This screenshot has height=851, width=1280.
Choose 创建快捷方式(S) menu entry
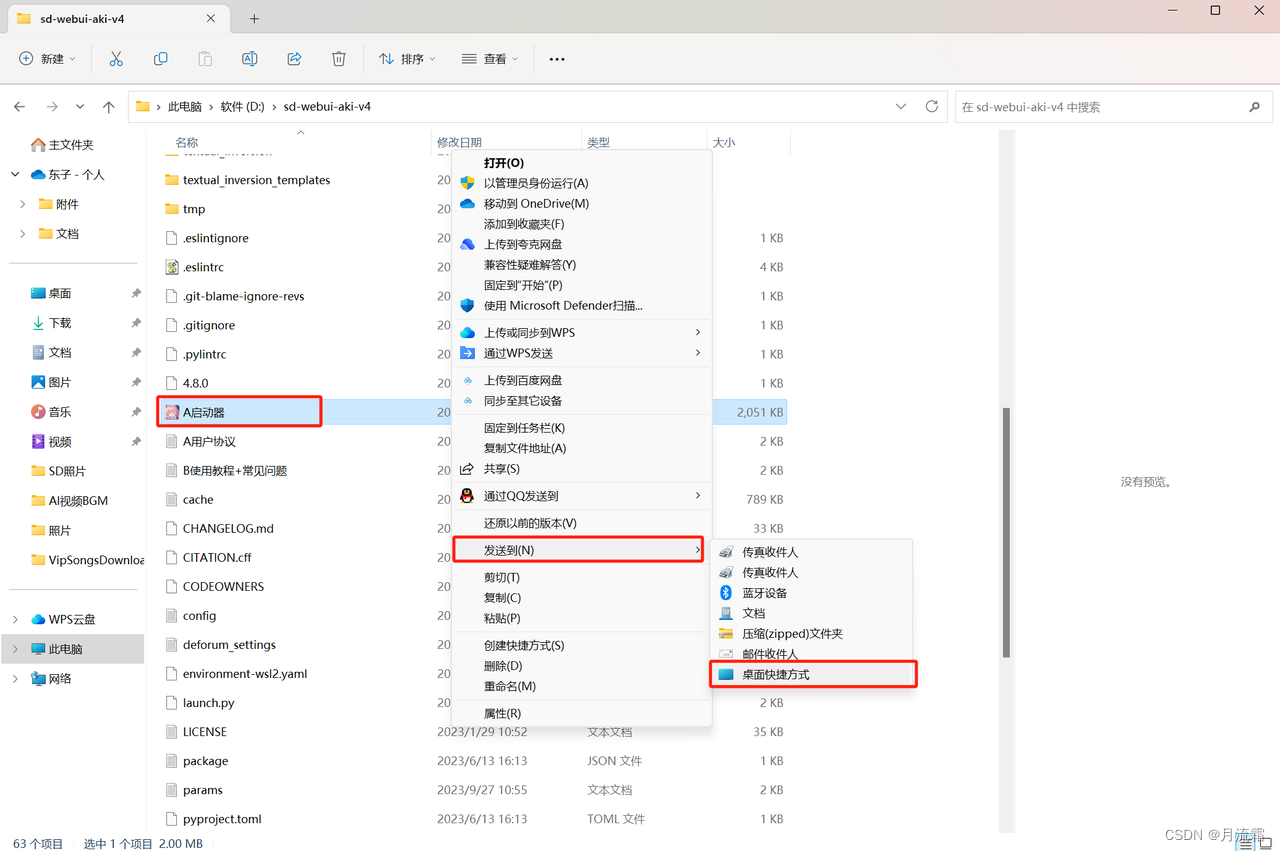click(581, 645)
